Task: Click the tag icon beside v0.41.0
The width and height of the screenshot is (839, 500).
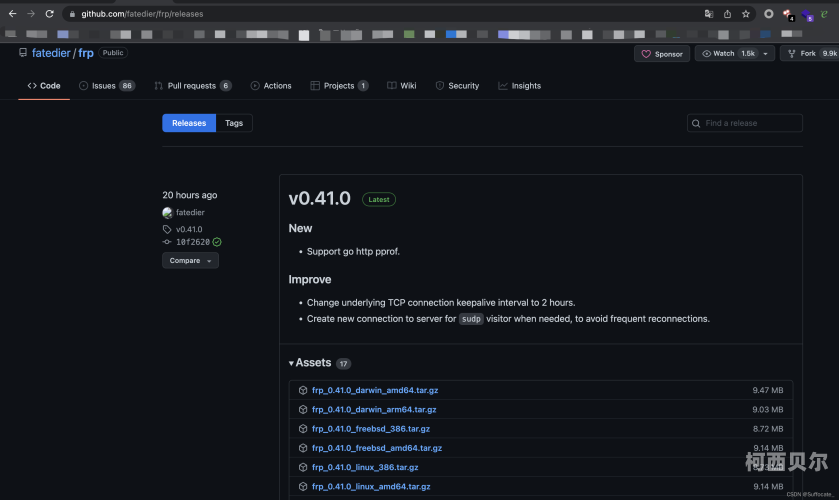Action: click(x=167, y=229)
